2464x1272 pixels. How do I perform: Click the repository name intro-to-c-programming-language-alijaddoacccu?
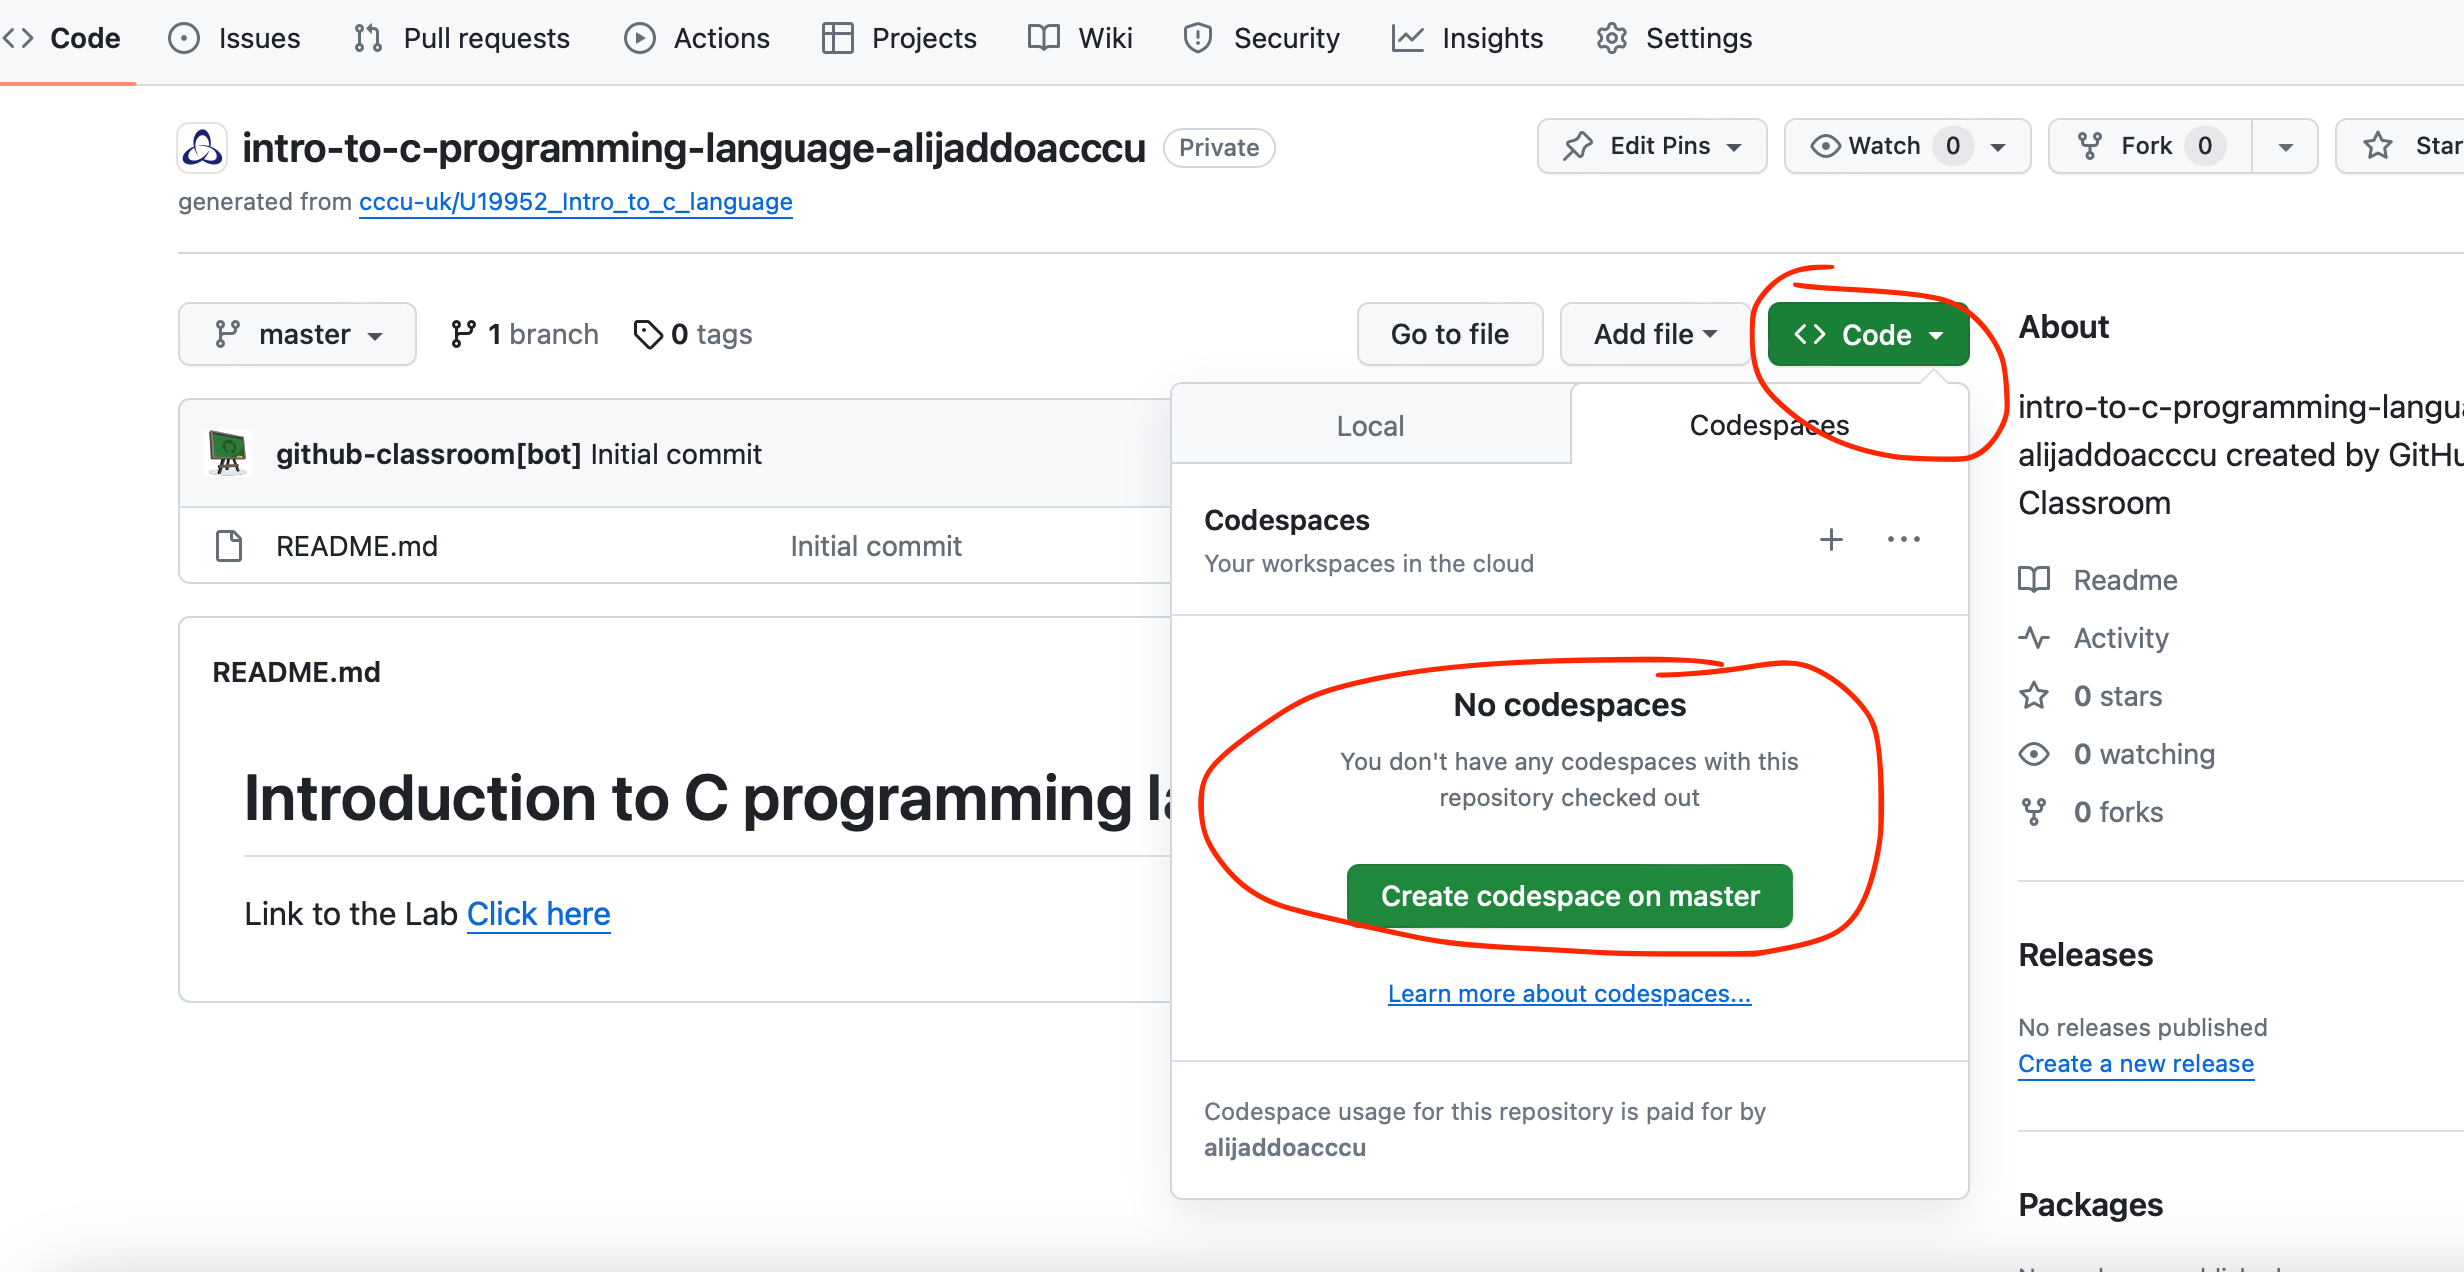click(694, 148)
